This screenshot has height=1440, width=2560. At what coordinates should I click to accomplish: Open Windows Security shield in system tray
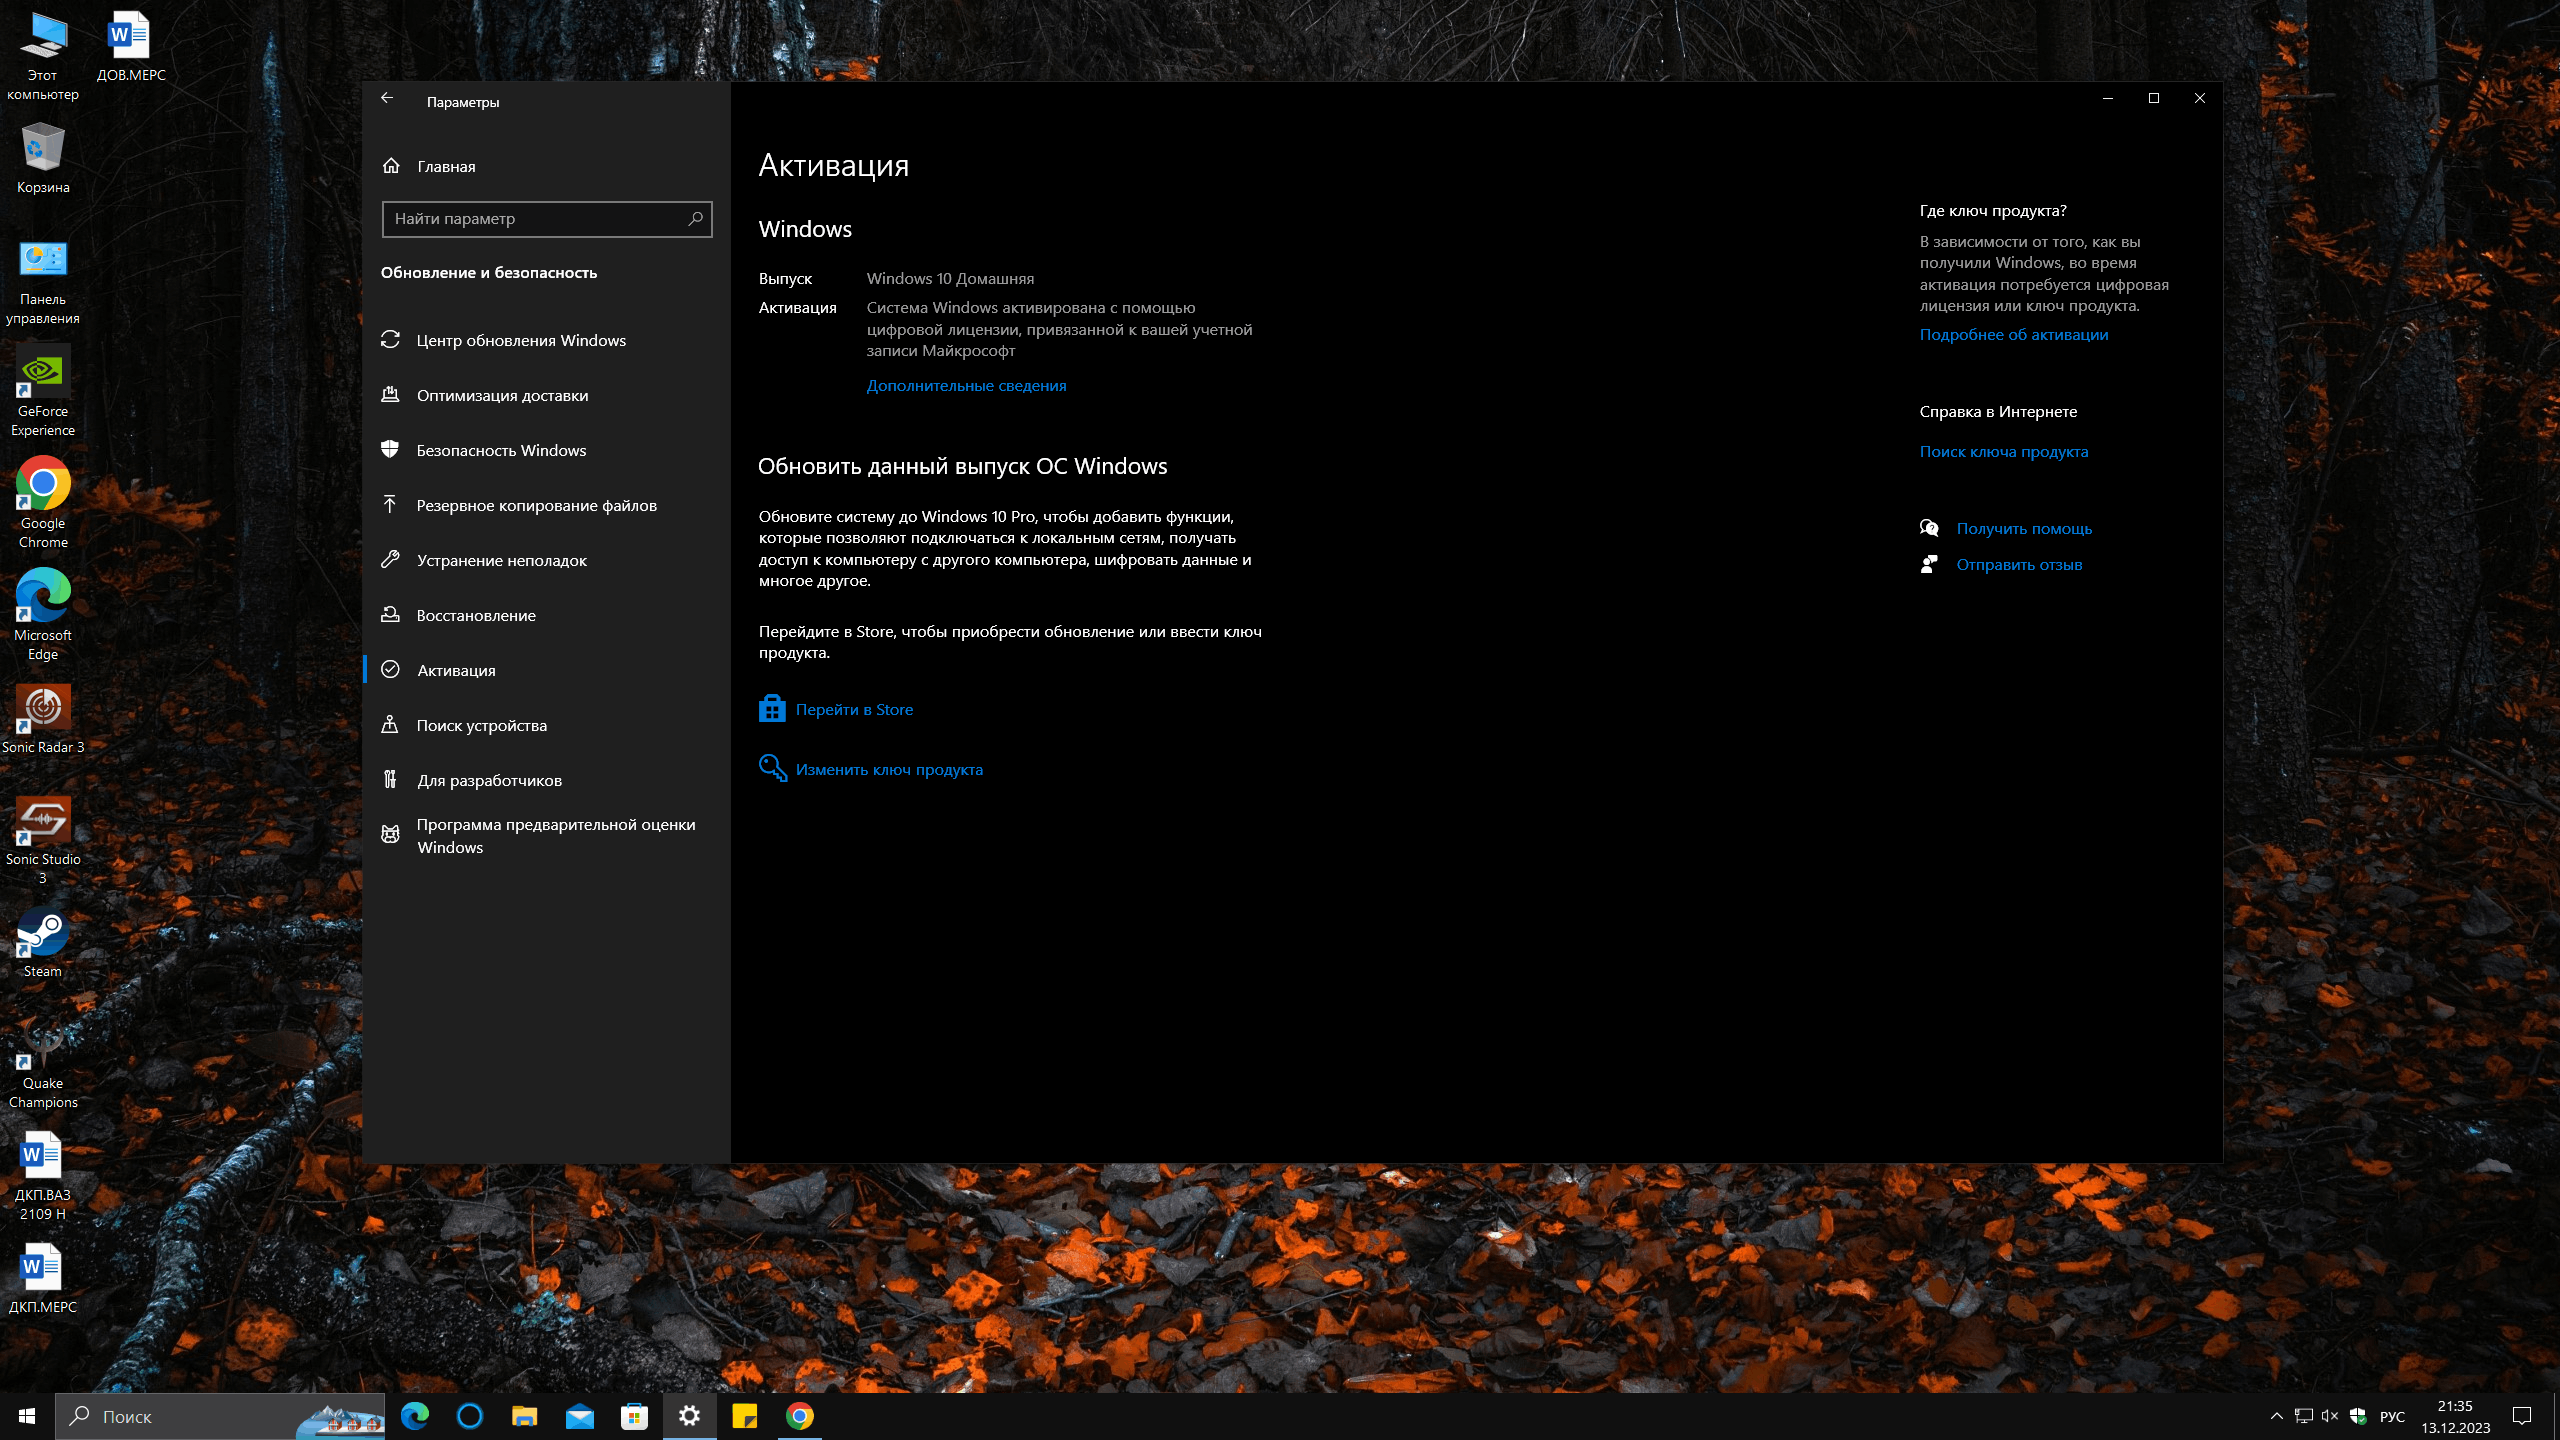[x=2357, y=1416]
